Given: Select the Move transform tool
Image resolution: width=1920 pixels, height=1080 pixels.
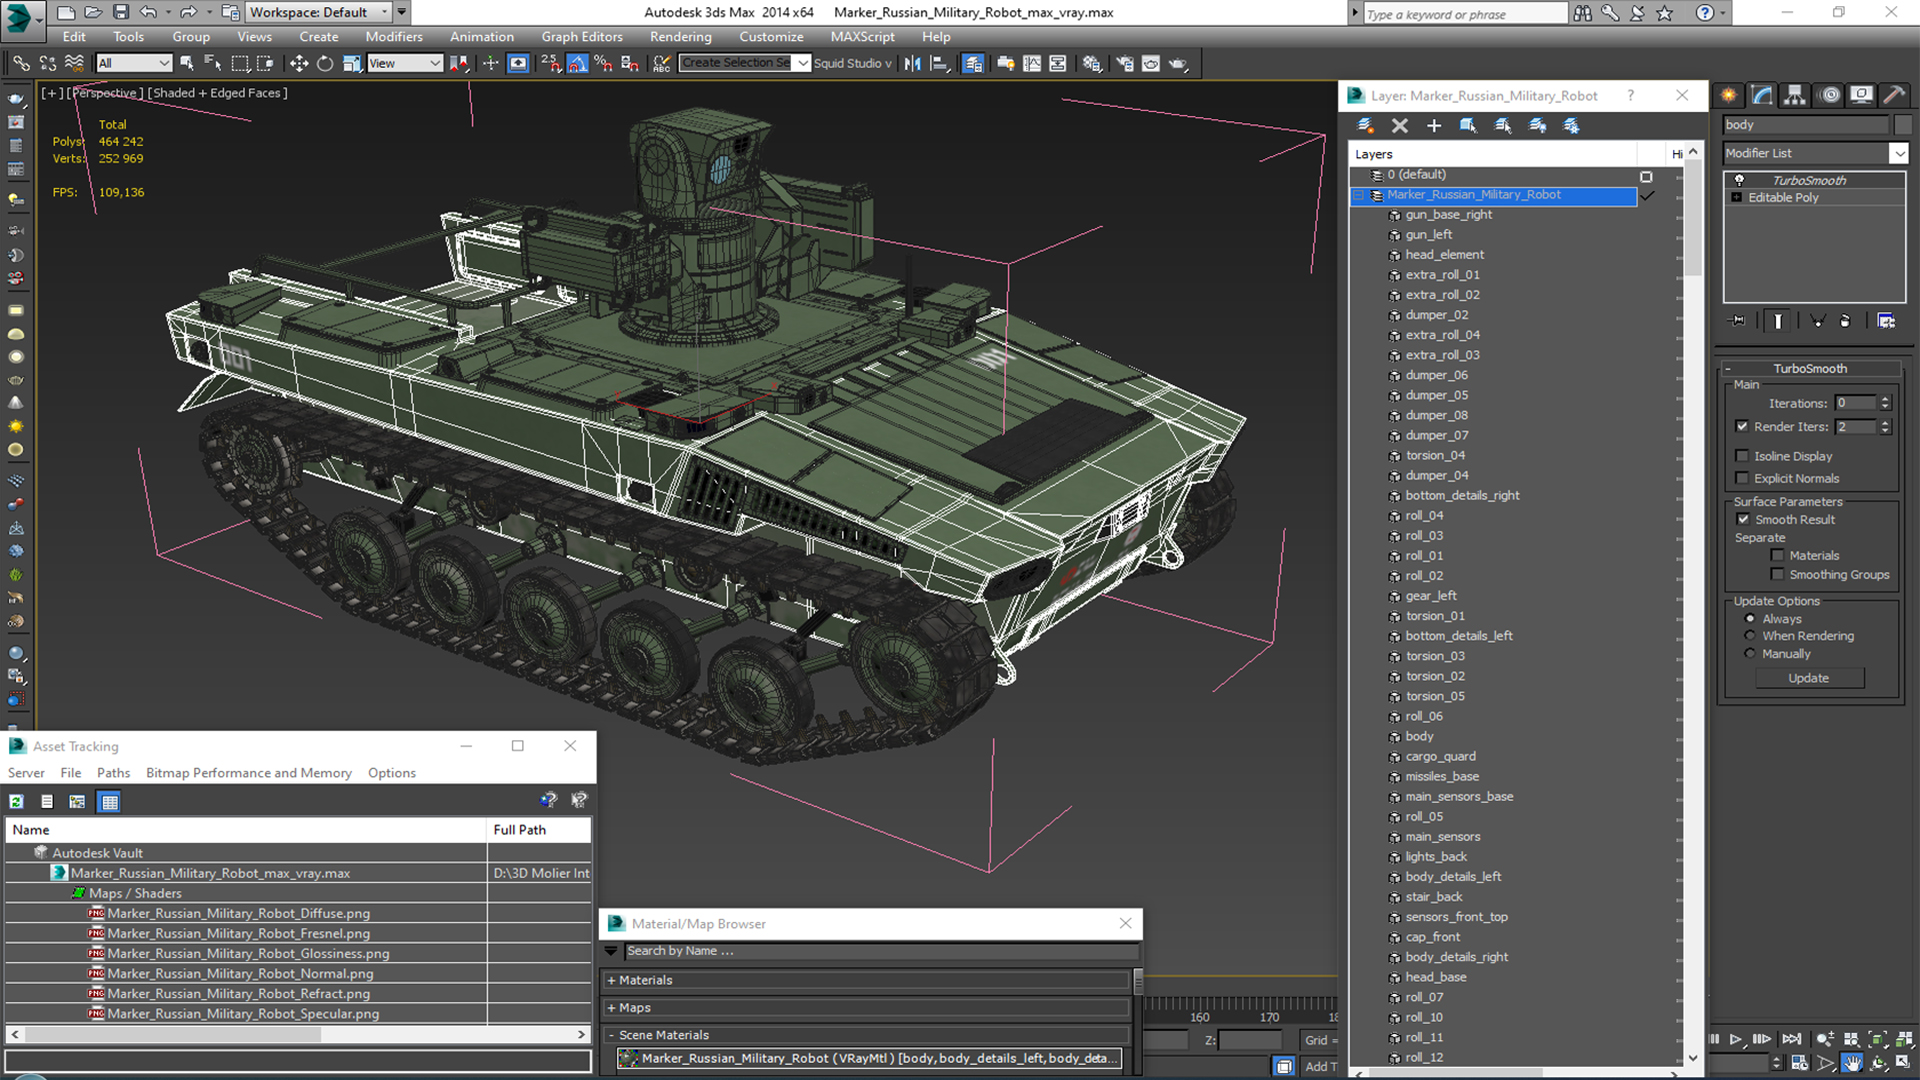Looking at the screenshot, I should [298, 63].
